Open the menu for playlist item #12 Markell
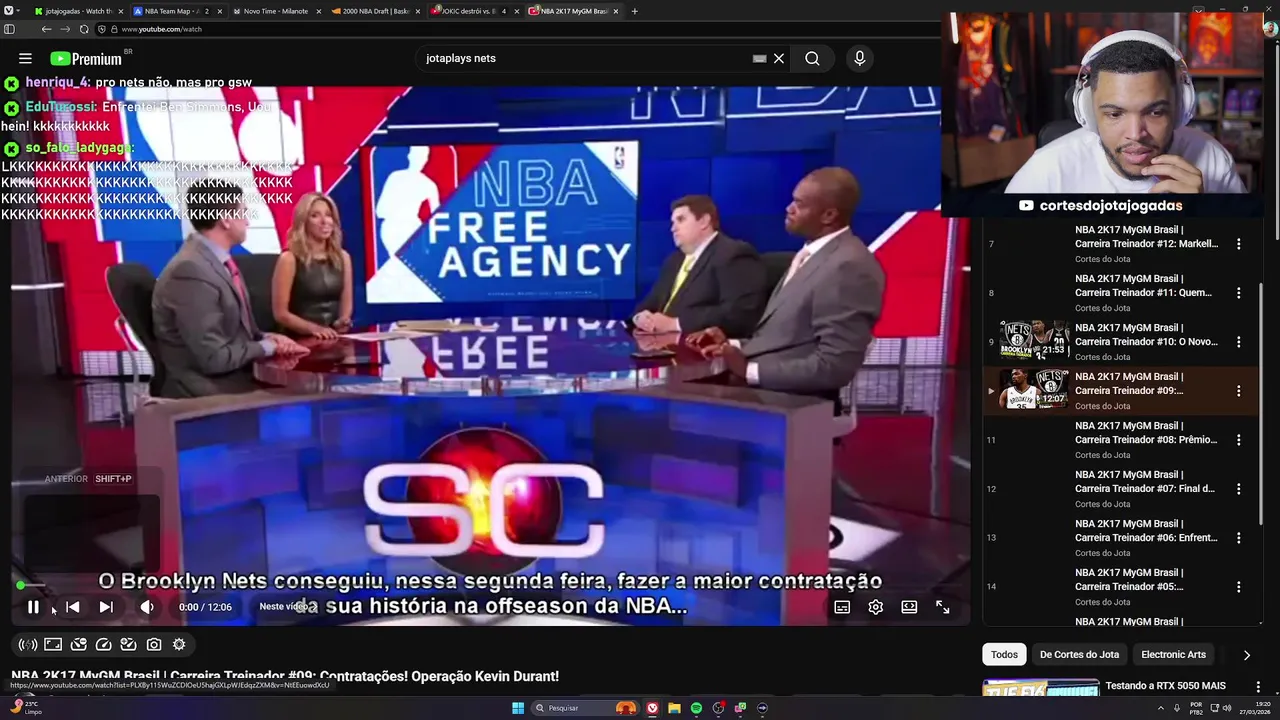This screenshot has width=1280, height=720. tap(1238, 244)
